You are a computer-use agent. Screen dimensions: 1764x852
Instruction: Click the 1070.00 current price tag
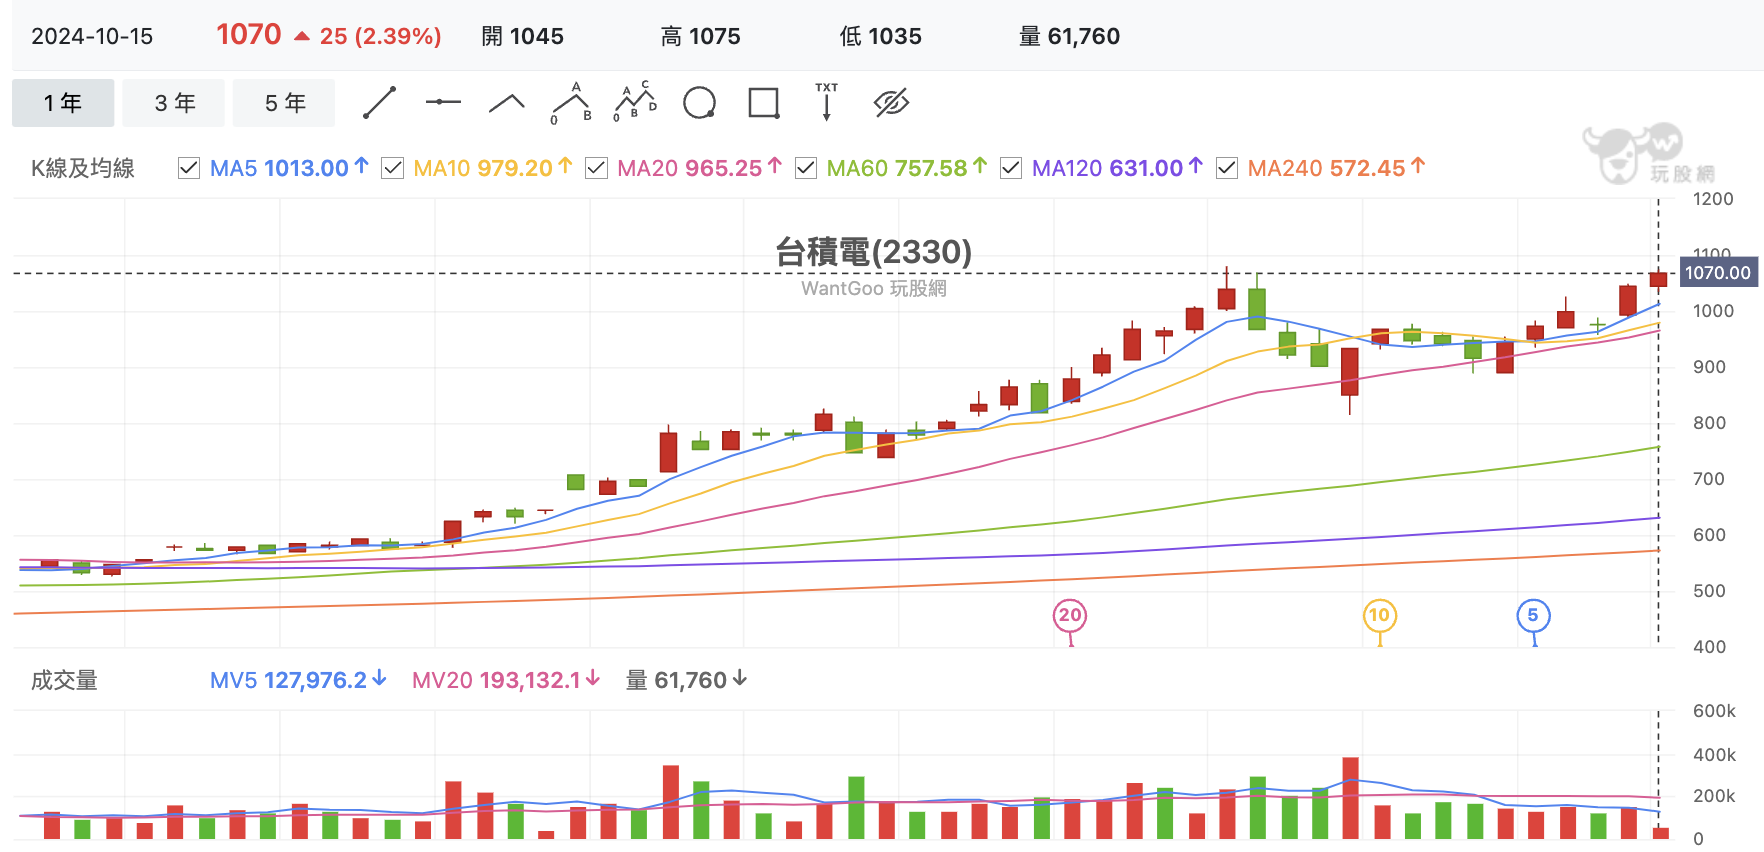tap(1717, 273)
